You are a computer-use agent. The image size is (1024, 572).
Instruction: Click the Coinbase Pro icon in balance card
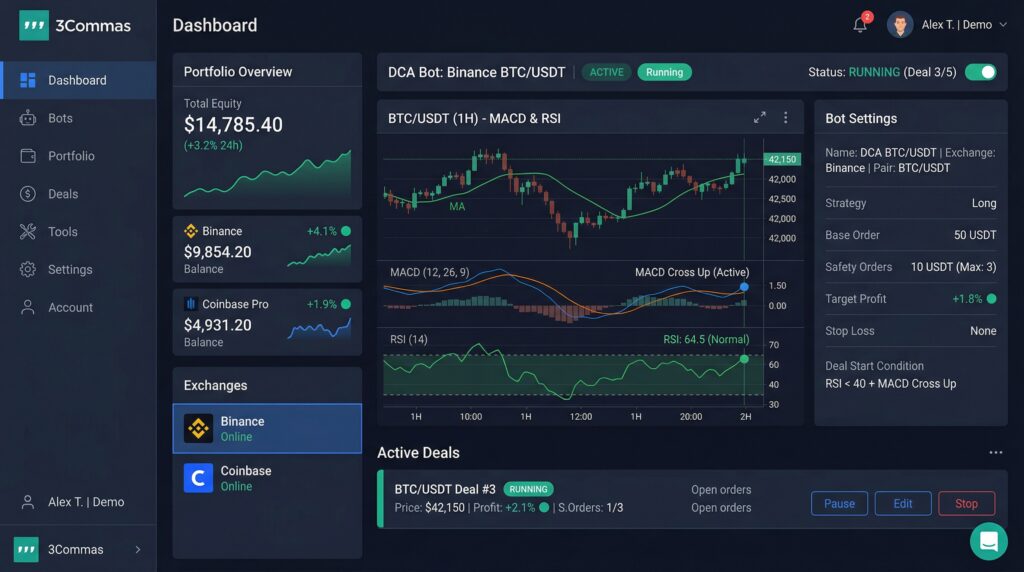(191, 304)
